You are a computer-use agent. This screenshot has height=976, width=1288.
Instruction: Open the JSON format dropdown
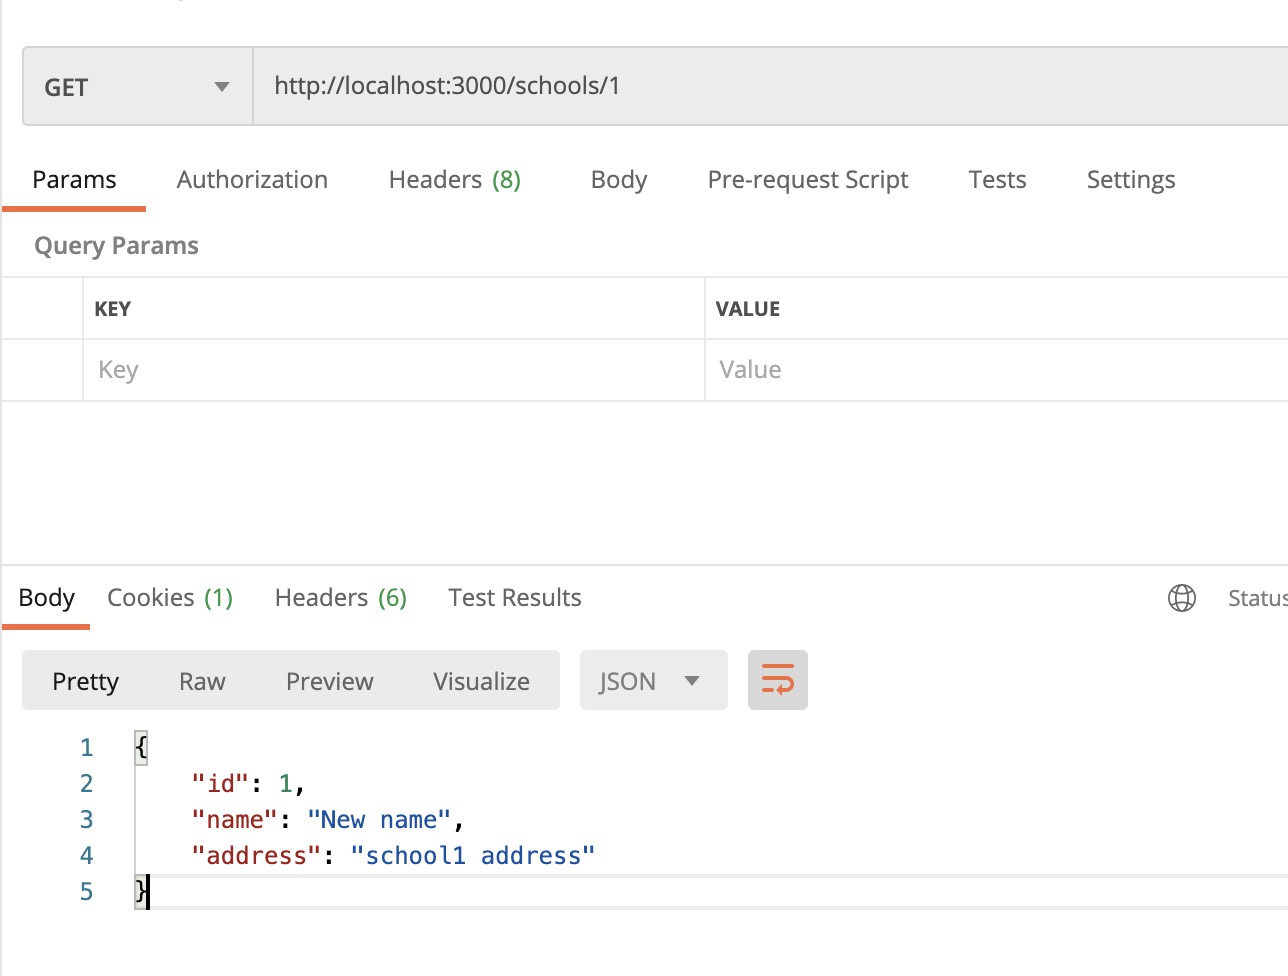653,681
